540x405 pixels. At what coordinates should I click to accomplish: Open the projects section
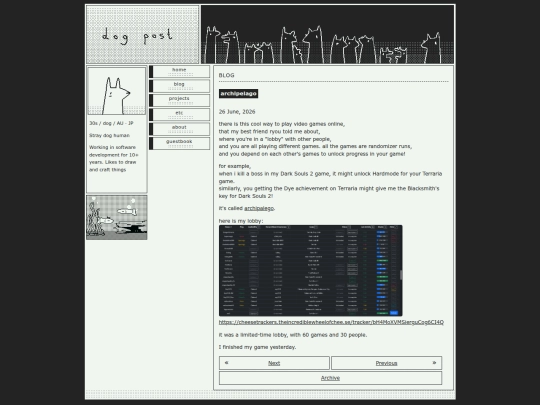[x=179, y=100]
